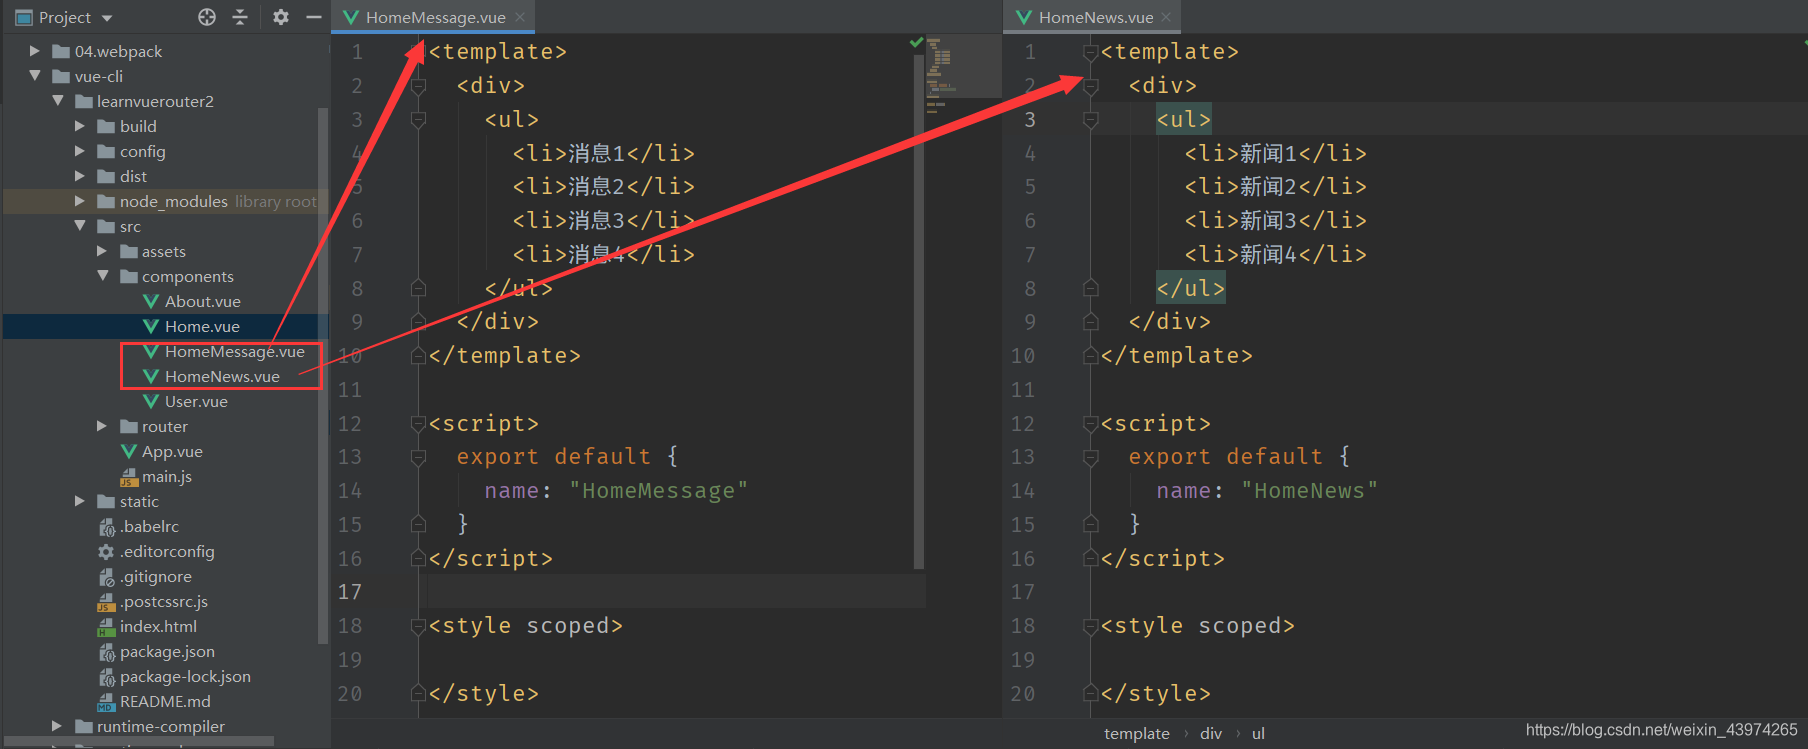Fold the template block in HomeNews.vue
The image size is (1808, 749).
(x=1091, y=52)
